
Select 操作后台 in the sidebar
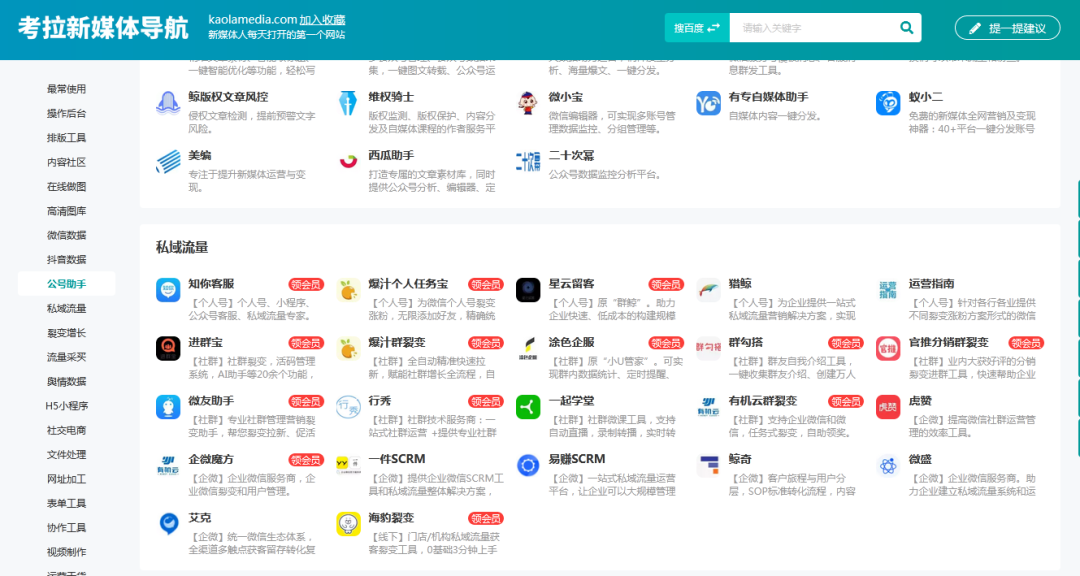point(67,113)
